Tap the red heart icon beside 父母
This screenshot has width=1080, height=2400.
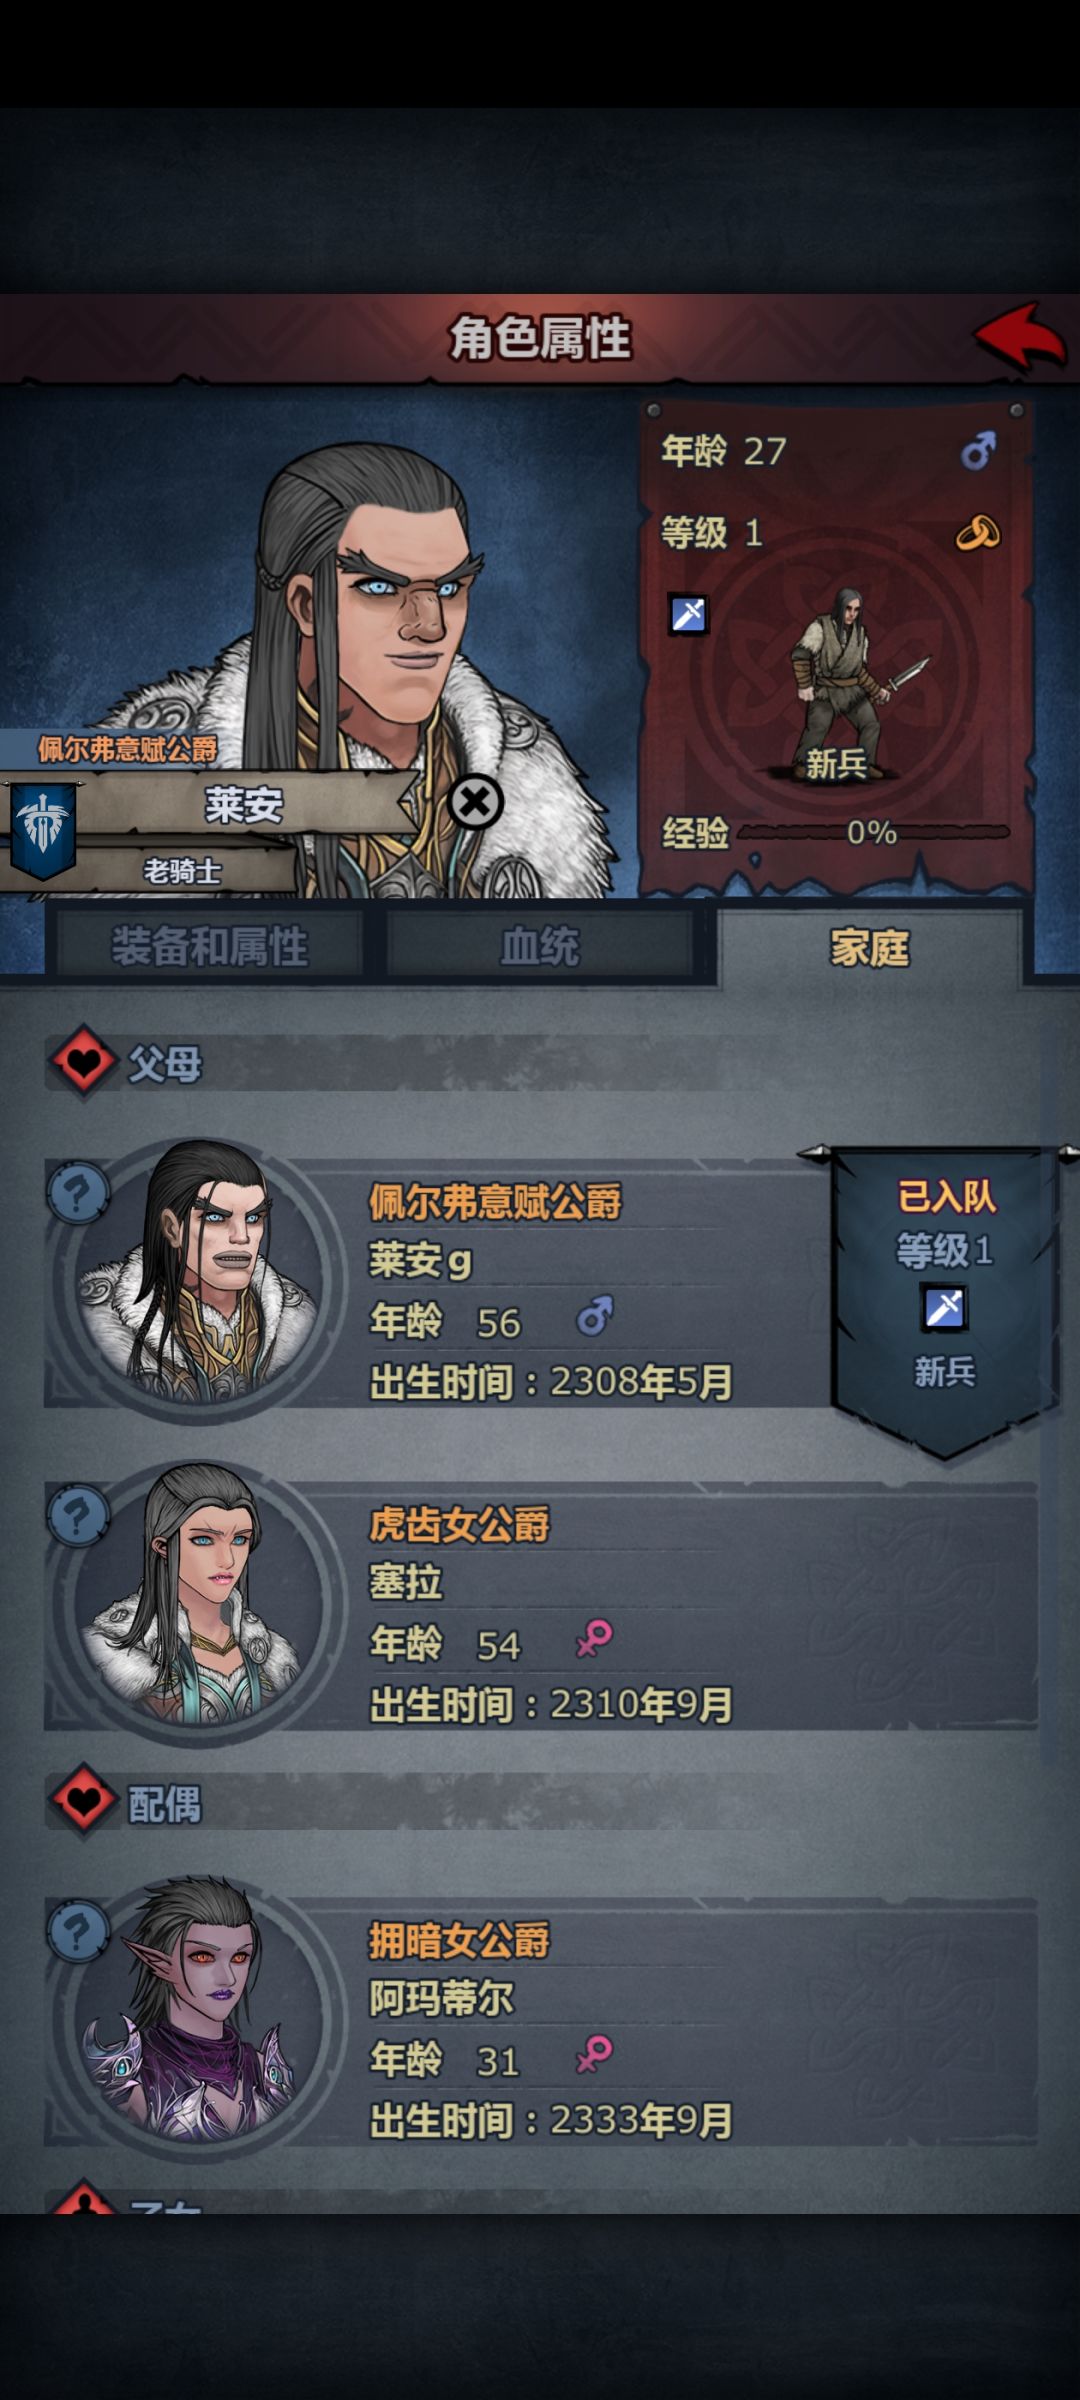83,1062
